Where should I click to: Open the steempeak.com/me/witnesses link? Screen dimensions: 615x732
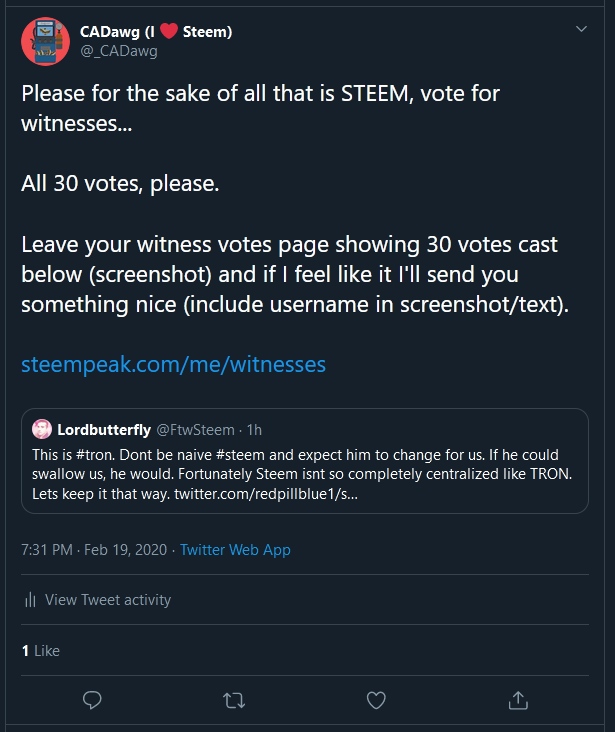173,365
